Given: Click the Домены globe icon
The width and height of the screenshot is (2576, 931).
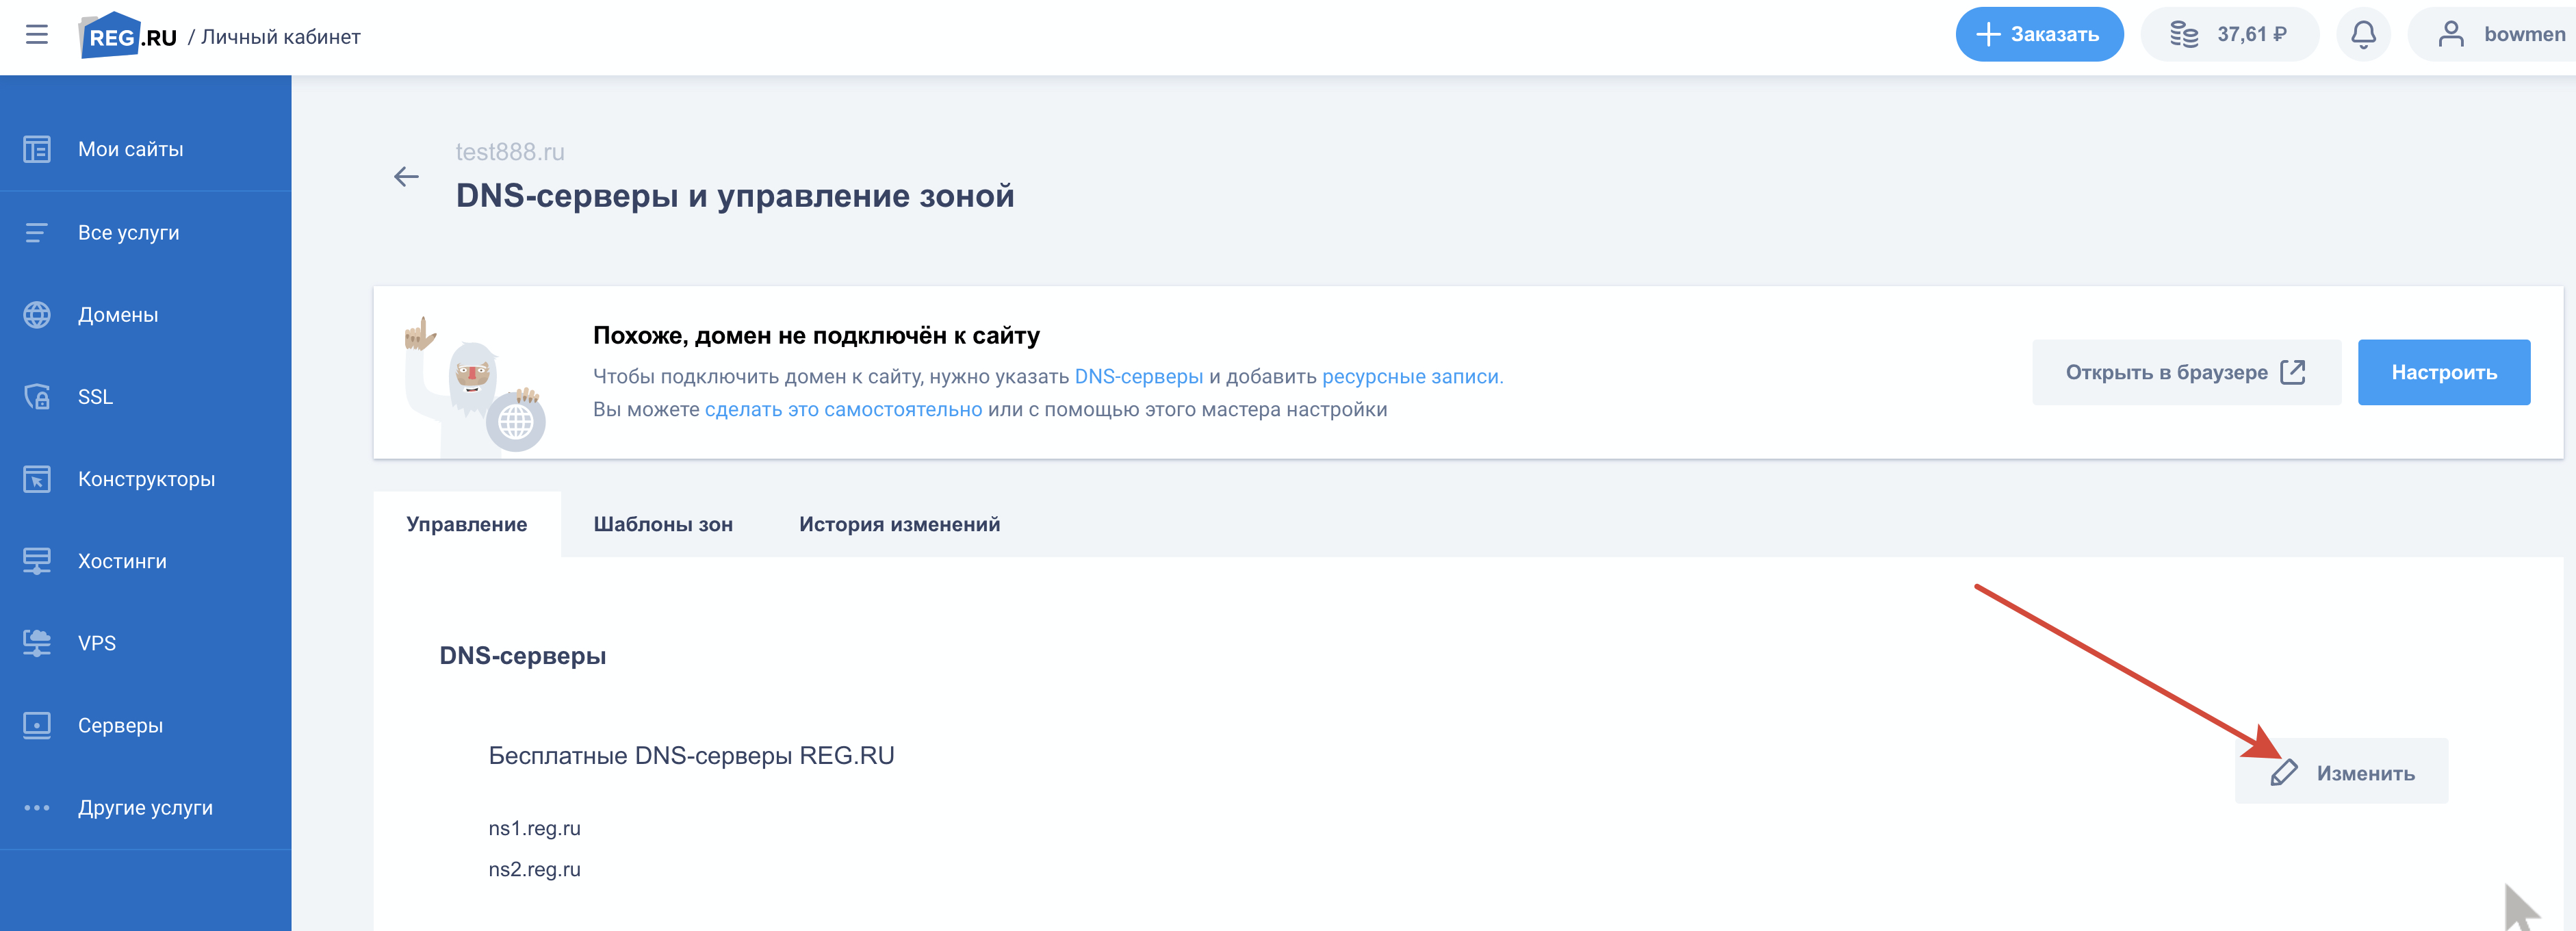Looking at the screenshot, I should (37, 314).
